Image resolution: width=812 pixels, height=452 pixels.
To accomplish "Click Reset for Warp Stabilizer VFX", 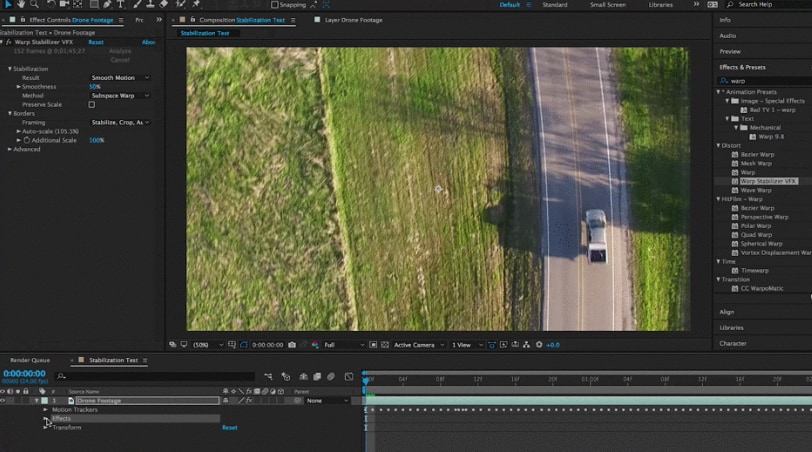I will pyautogui.click(x=96, y=42).
